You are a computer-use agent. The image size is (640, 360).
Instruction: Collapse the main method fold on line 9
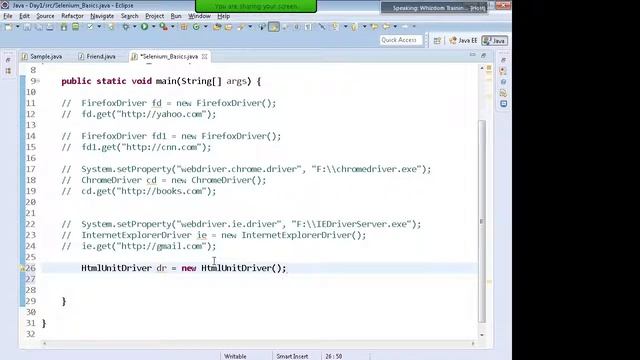pos(38,81)
